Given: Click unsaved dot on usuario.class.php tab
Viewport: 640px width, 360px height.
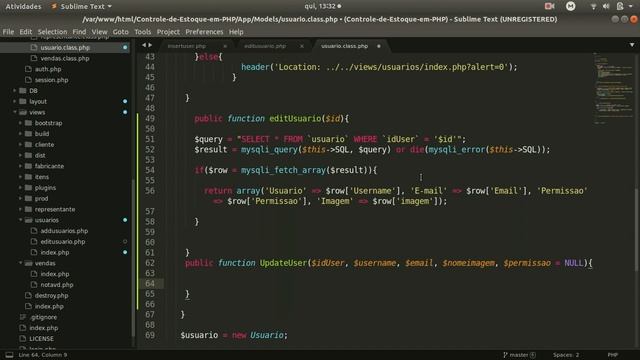Looking at the screenshot, I should pos(379,46).
